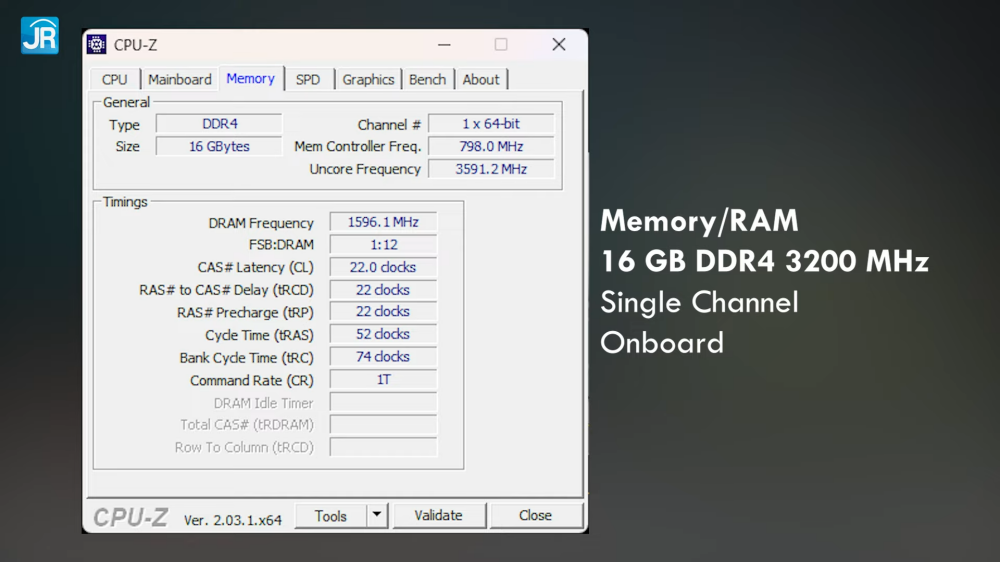The height and width of the screenshot is (562, 1000).
Task: Click the JR logo in the corner
Action: pos(40,36)
